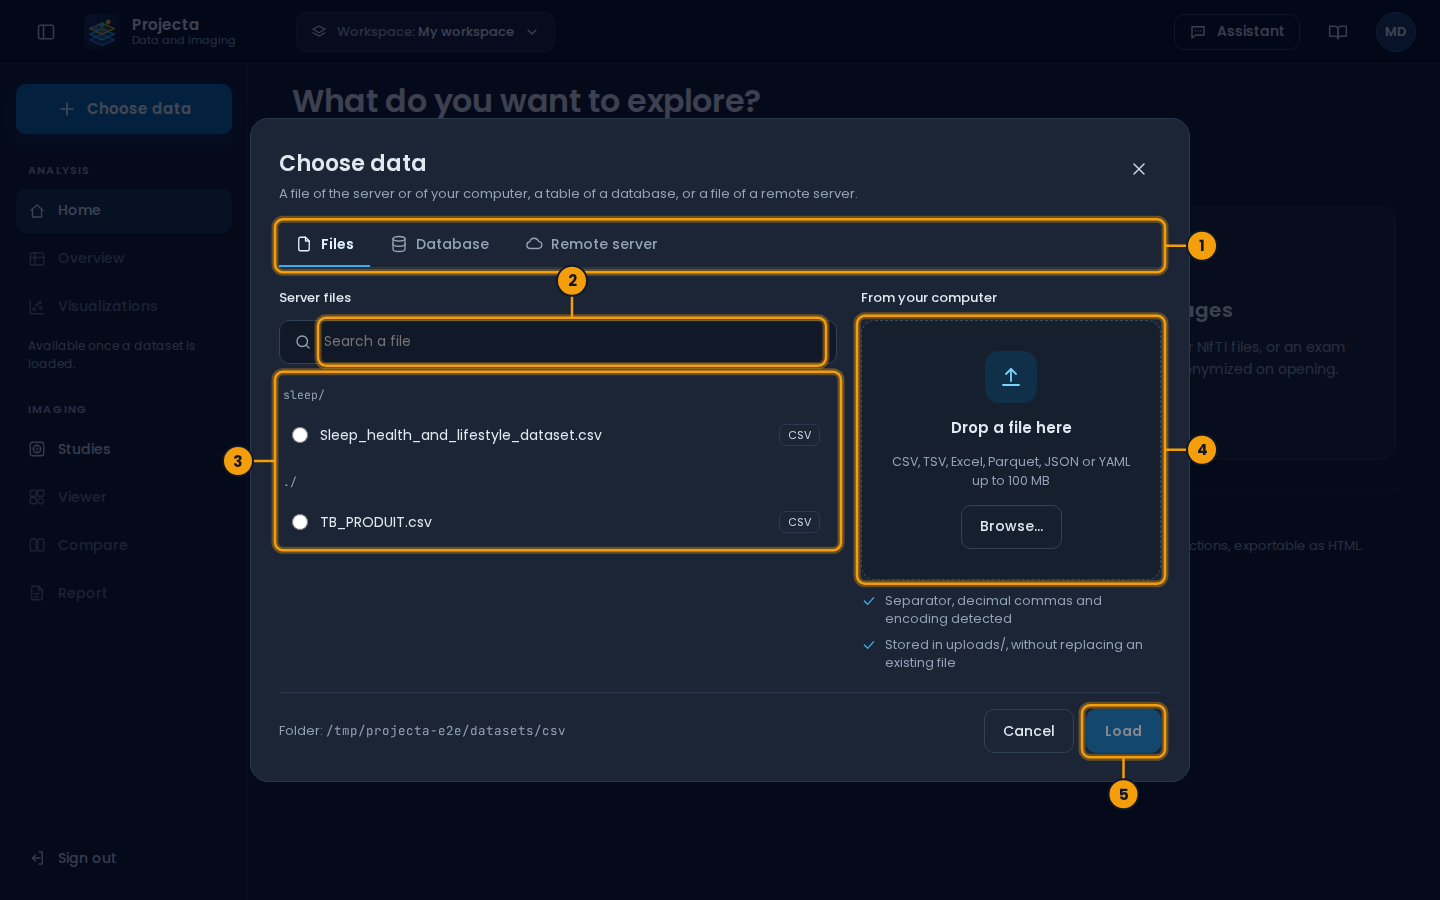The image size is (1440, 900).
Task: Click the Sign out icon
Action: (37, 858)
